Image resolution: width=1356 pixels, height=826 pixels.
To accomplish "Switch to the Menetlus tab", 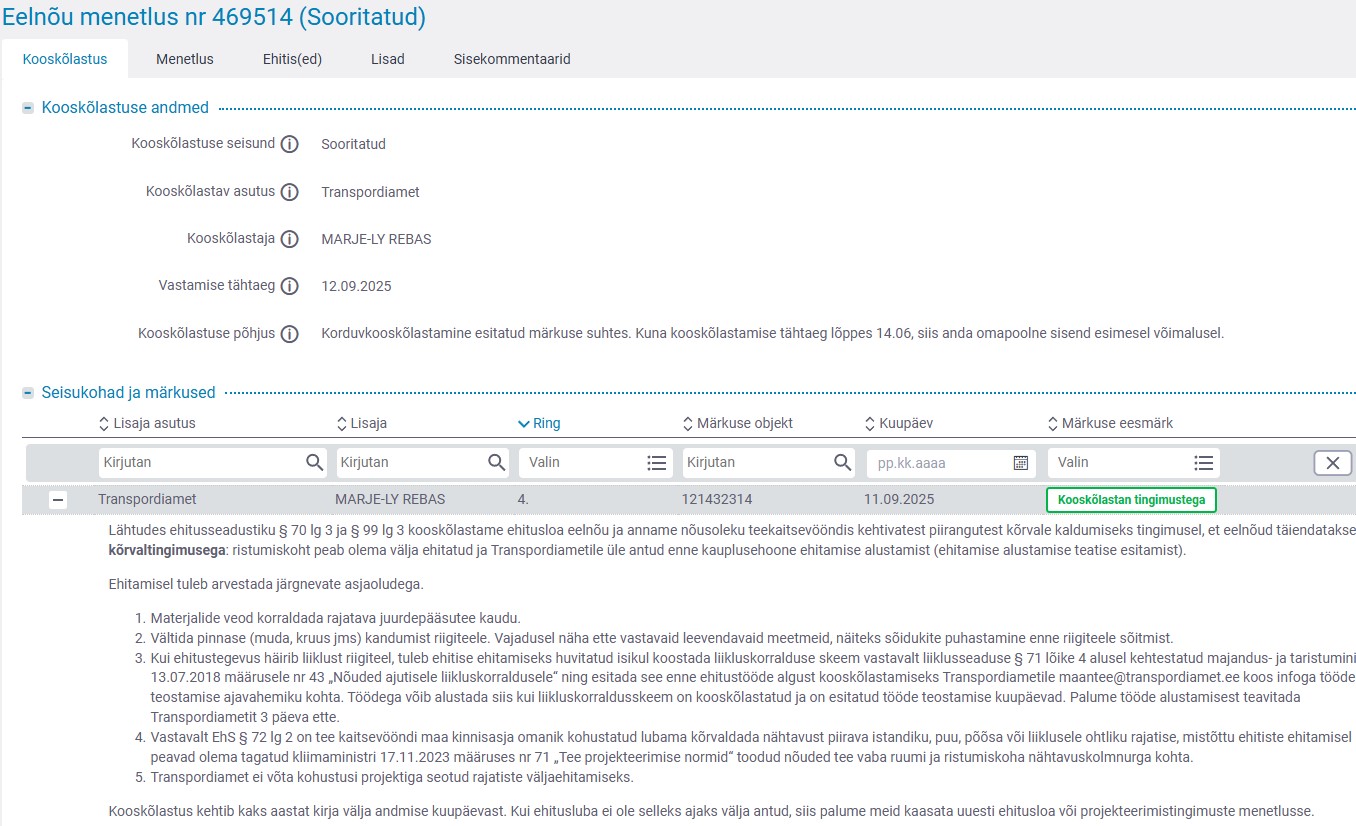I will 184,59.
